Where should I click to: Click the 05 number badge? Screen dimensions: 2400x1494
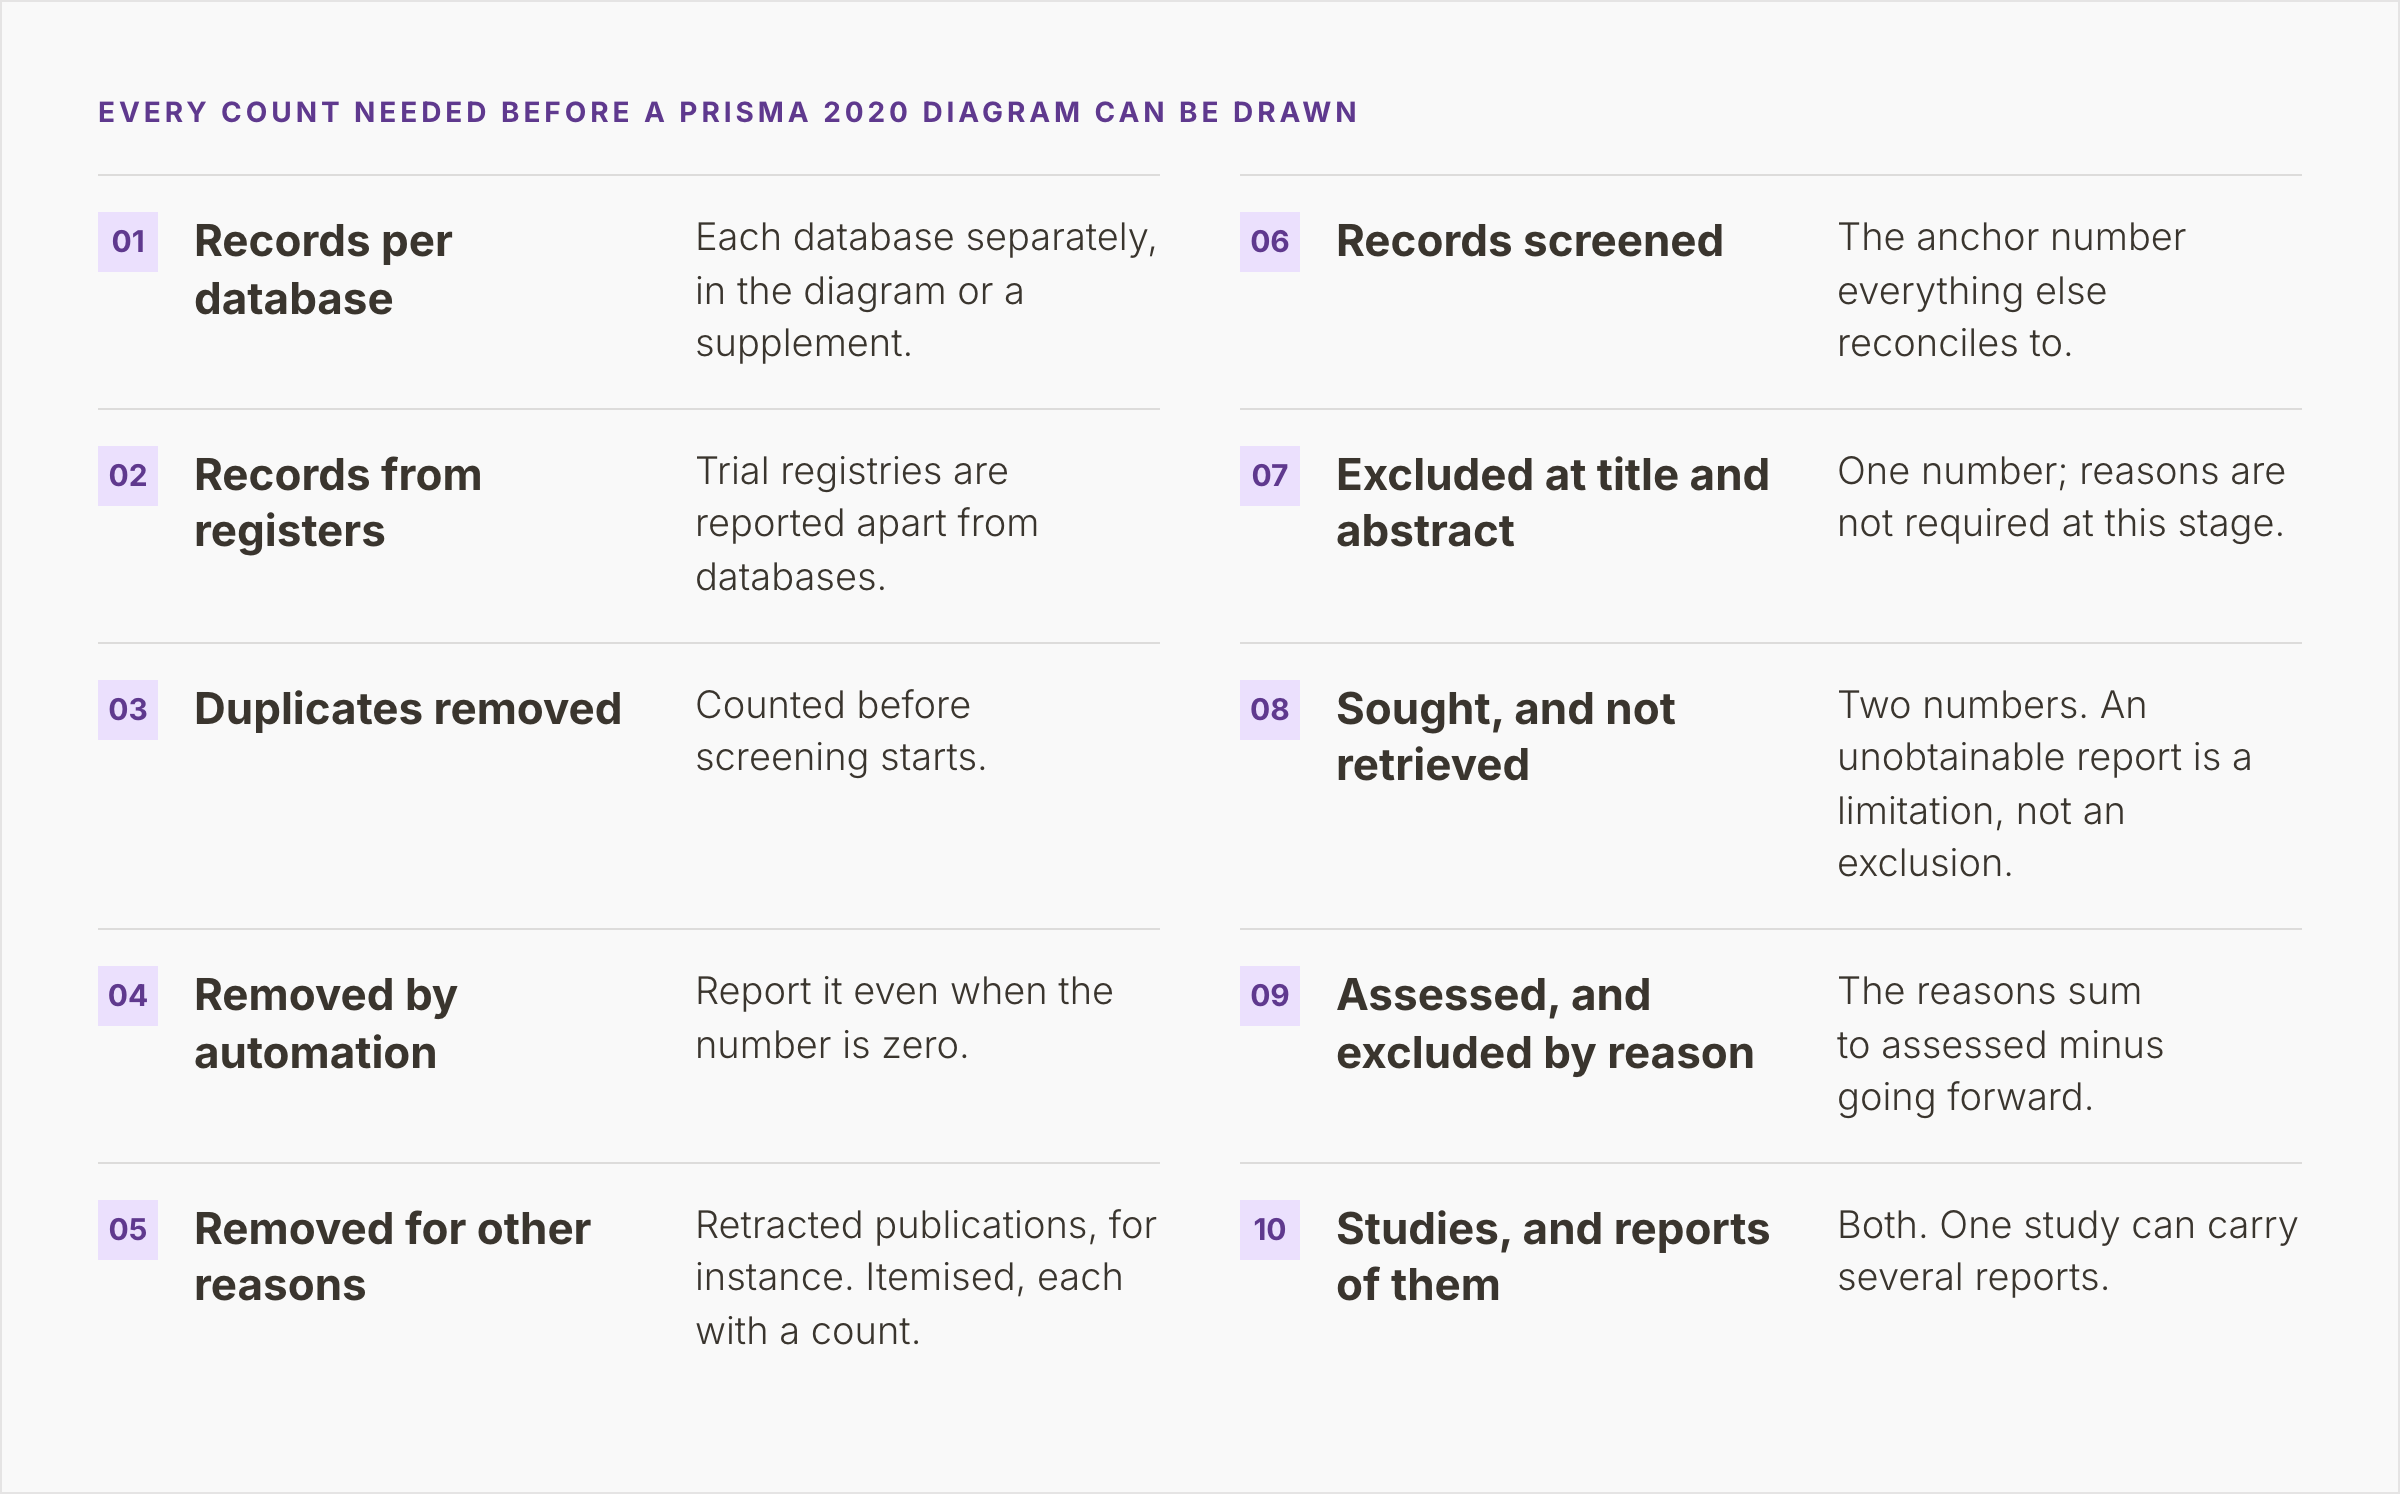[128, 1229]
